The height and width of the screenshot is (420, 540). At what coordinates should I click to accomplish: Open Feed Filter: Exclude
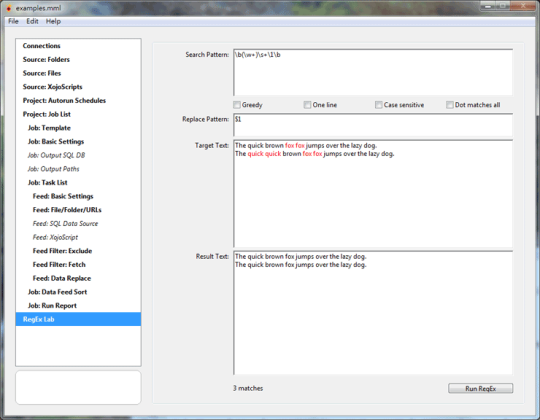click(78, 251)
